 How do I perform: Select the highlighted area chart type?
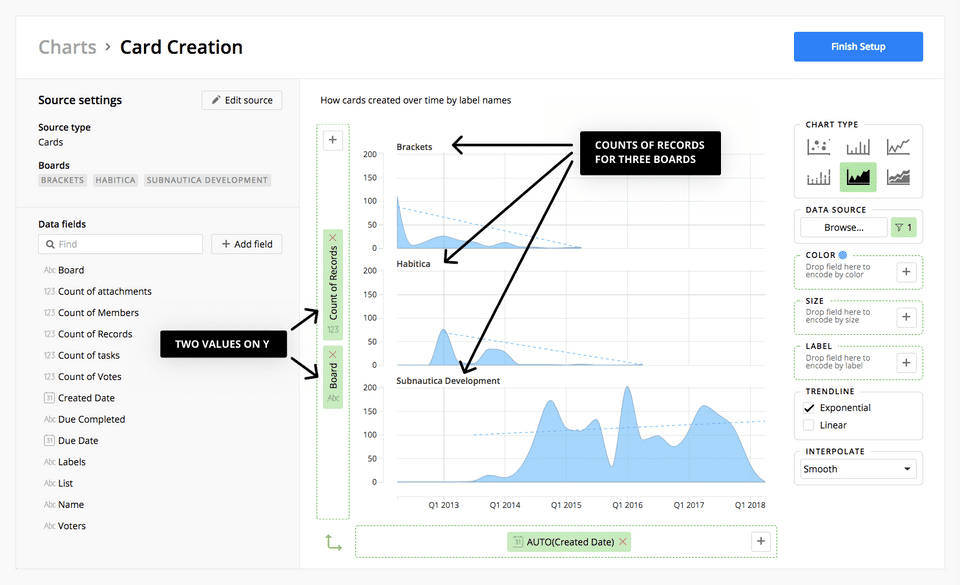[858, 177]
